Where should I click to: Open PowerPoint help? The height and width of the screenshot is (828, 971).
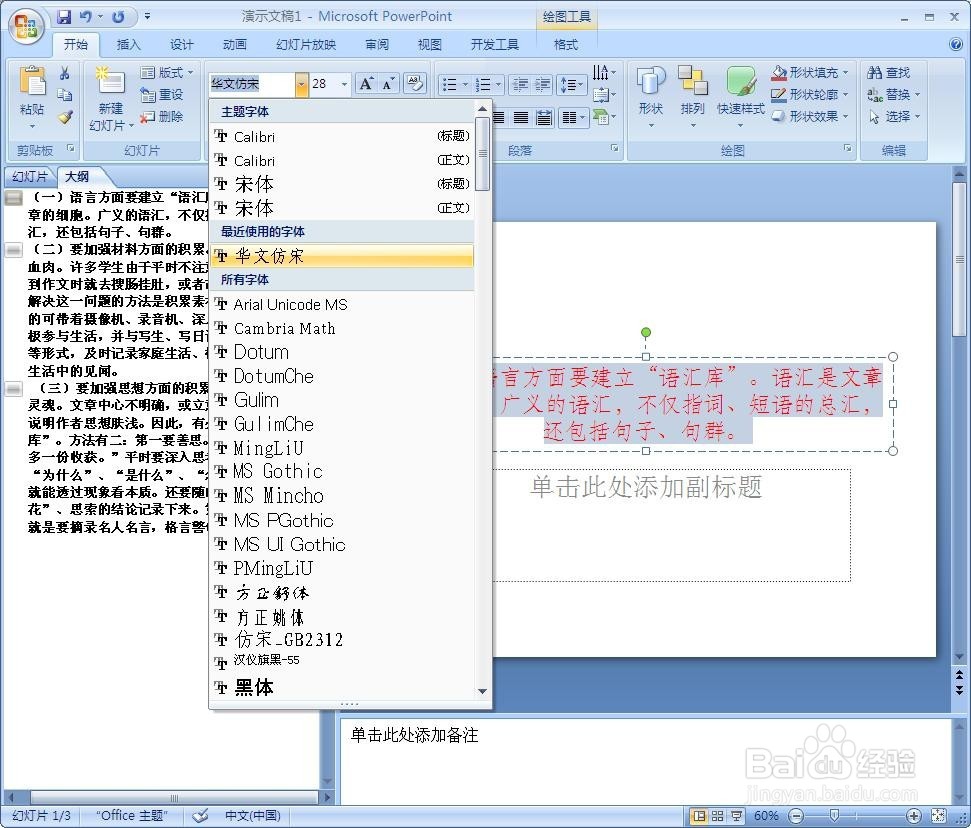[956, 44]
